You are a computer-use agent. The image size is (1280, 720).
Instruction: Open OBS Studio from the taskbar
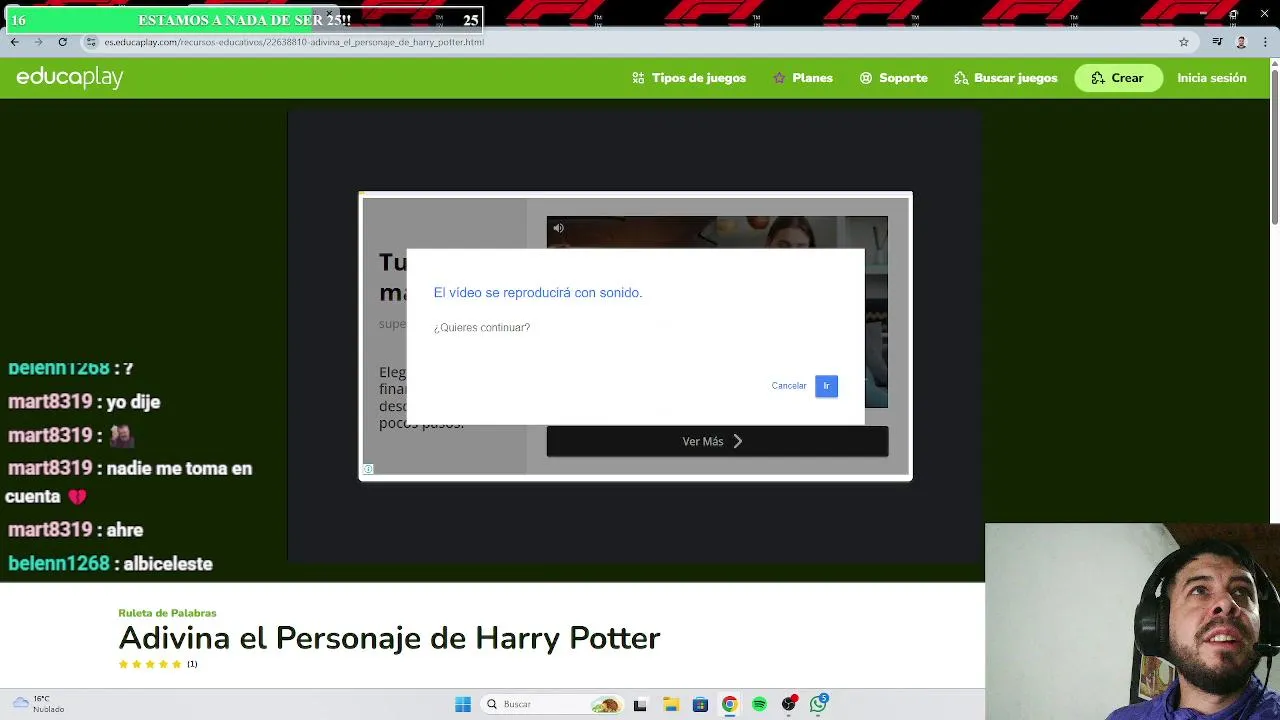pyautogui.click(x=789, y=704)
